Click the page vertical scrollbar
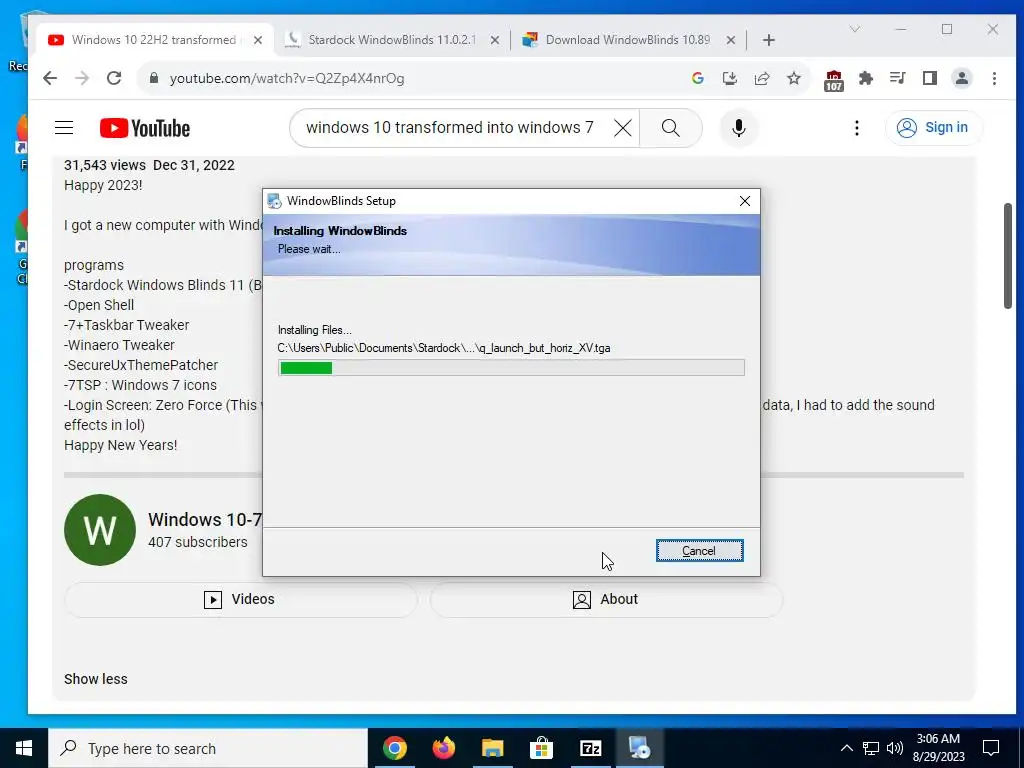Image resolution: width=1024 pixels, height=768 pixels. (x=1008, y=255)
